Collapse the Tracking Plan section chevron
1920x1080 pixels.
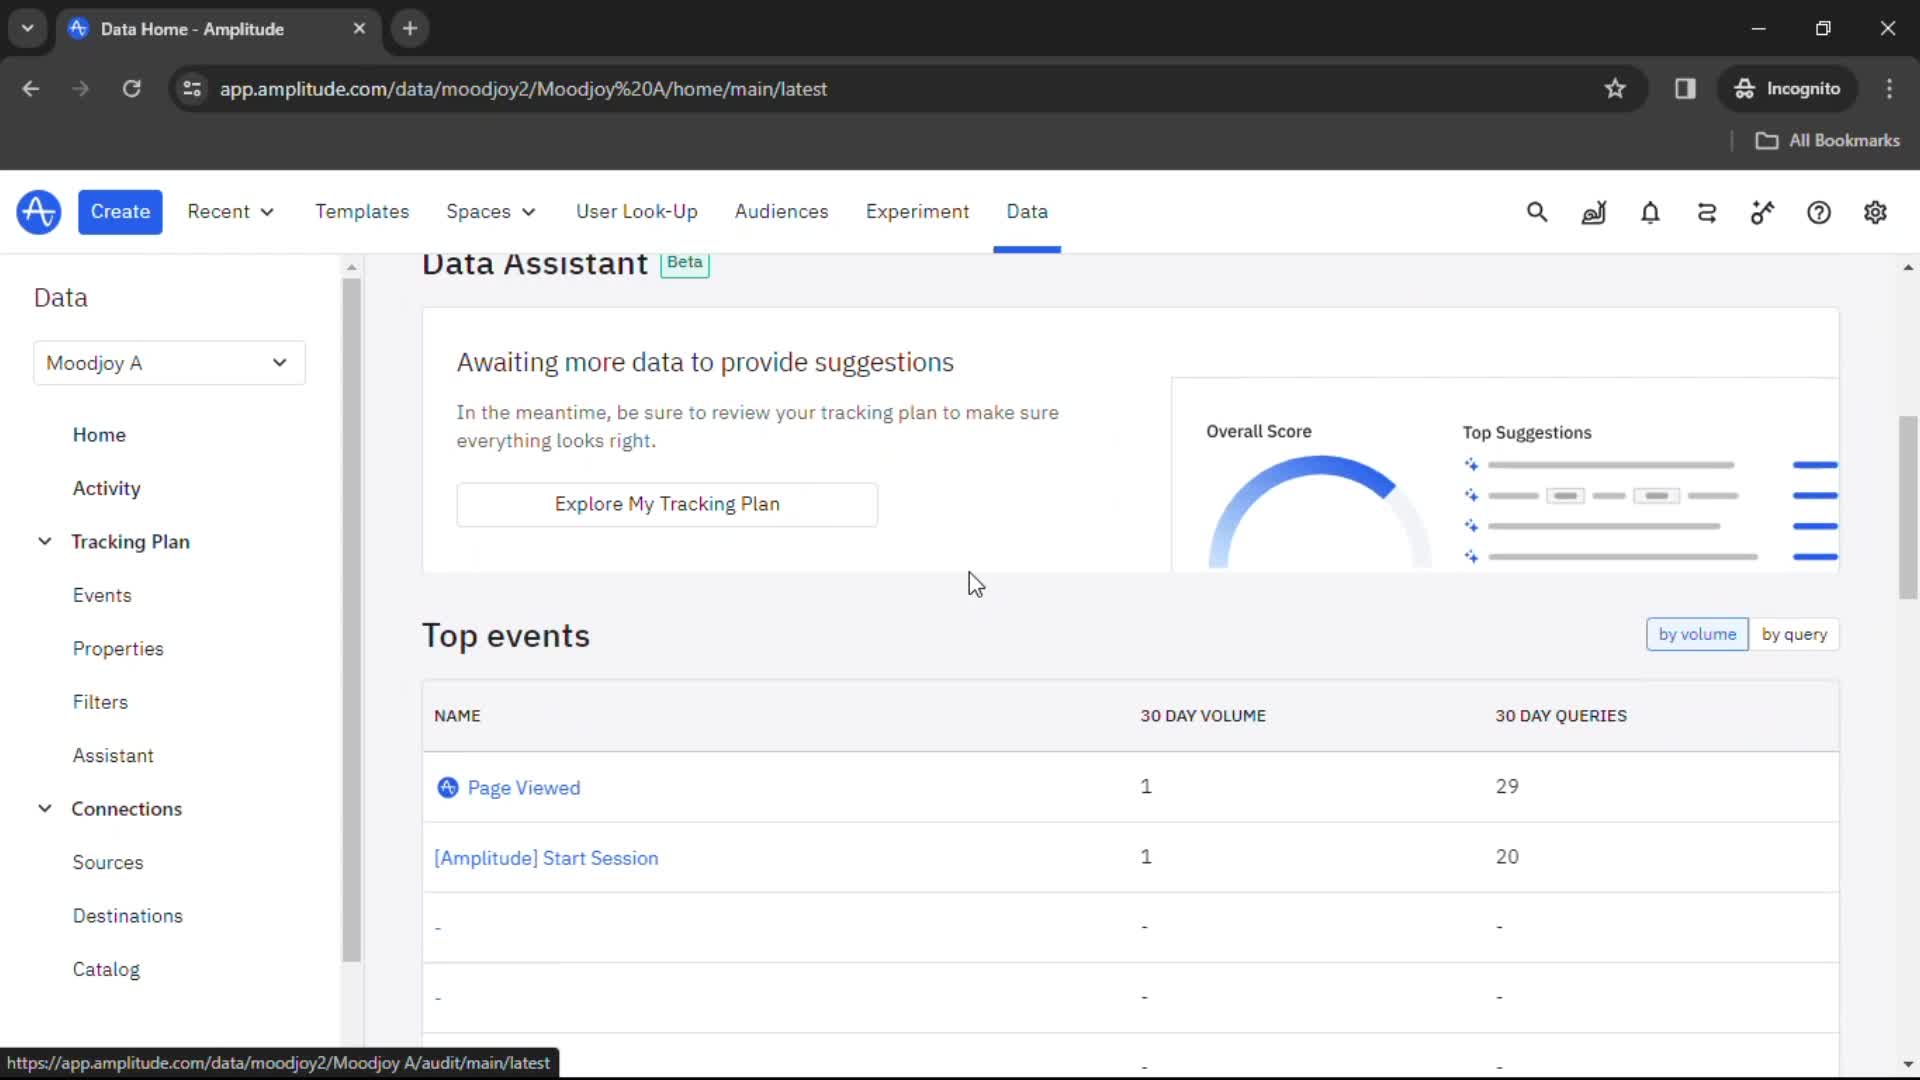point(45,542)
